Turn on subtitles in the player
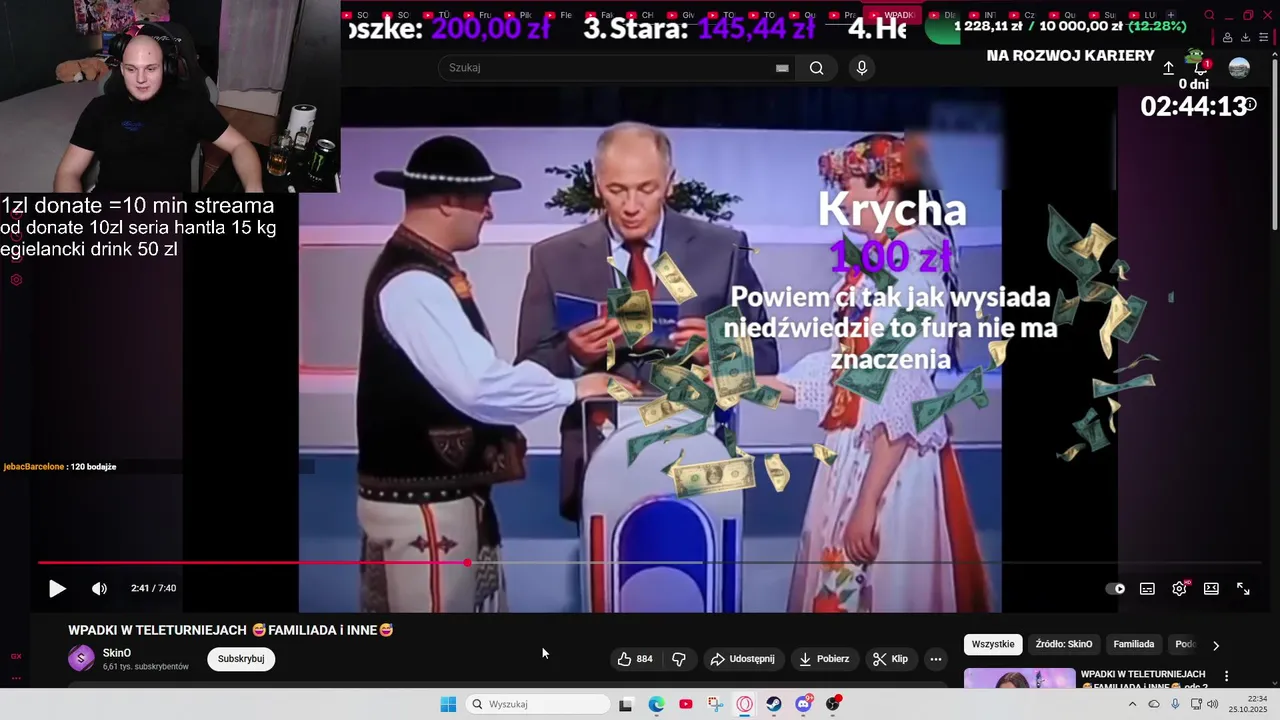1280x720 pixels. (1147, 589)
